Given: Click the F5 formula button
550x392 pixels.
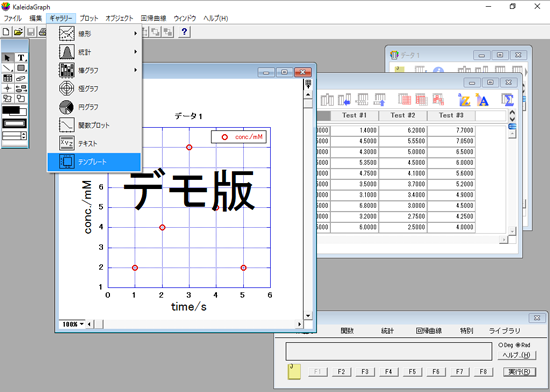Looking at the screenshot, I should point(412,372).
